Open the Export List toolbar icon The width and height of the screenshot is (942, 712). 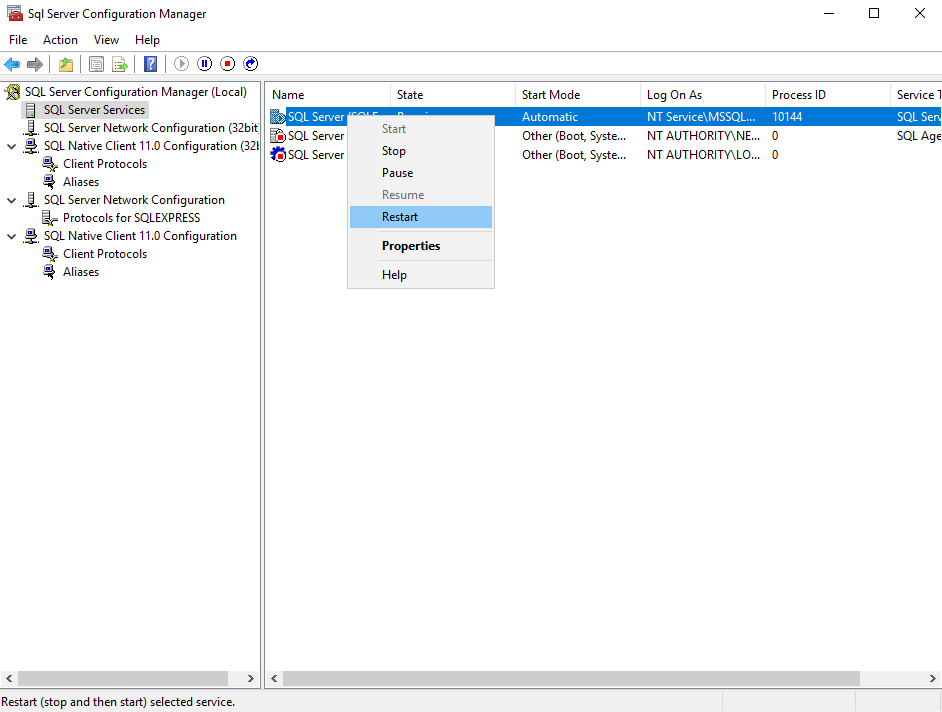pos(119,63)
